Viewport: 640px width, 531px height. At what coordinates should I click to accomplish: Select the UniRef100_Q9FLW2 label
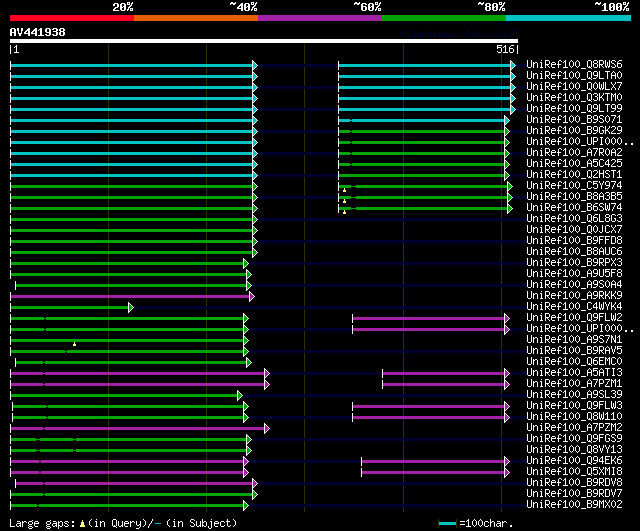[574, 318]
